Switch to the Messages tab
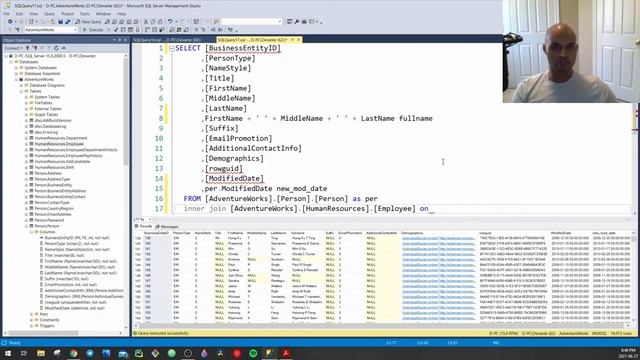Screen dimensions: 640x360 point(167,227)
